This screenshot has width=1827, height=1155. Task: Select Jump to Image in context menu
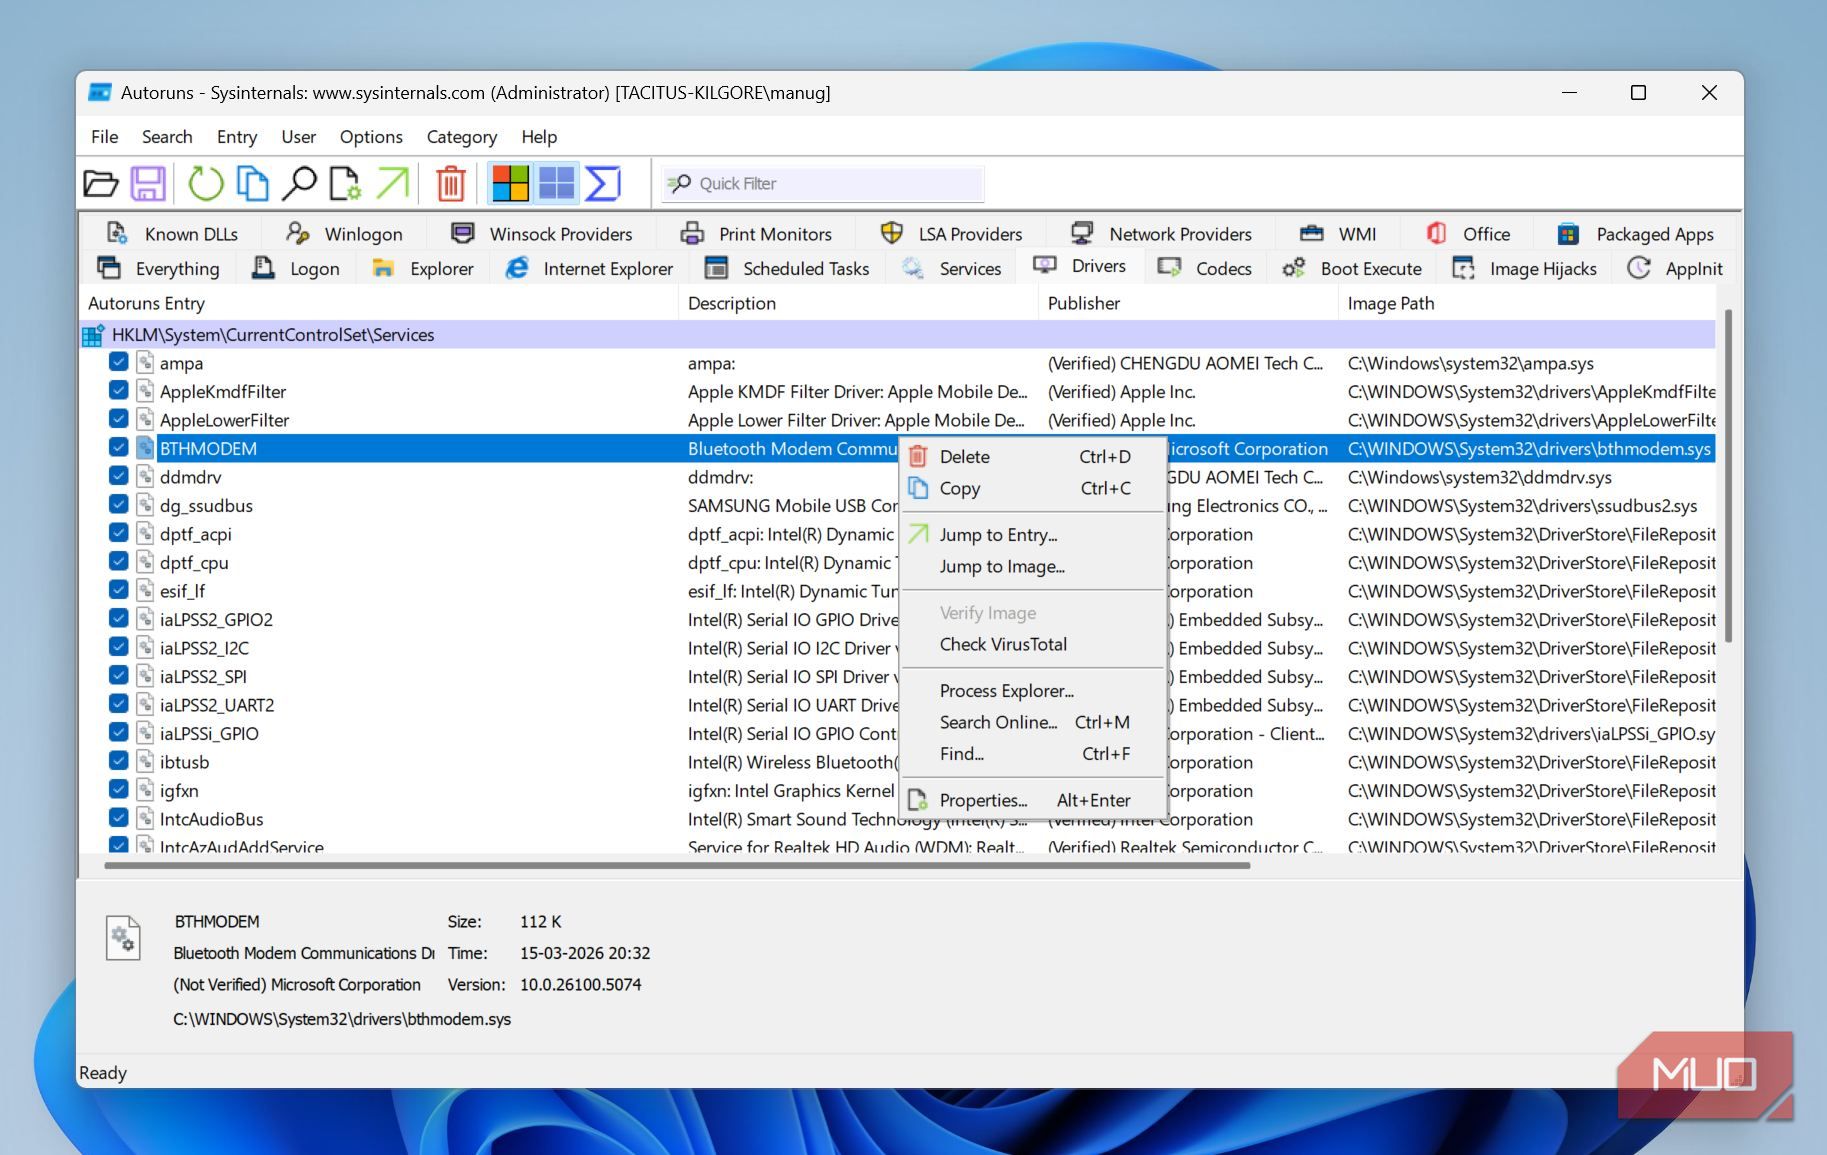coord(1033,566)
